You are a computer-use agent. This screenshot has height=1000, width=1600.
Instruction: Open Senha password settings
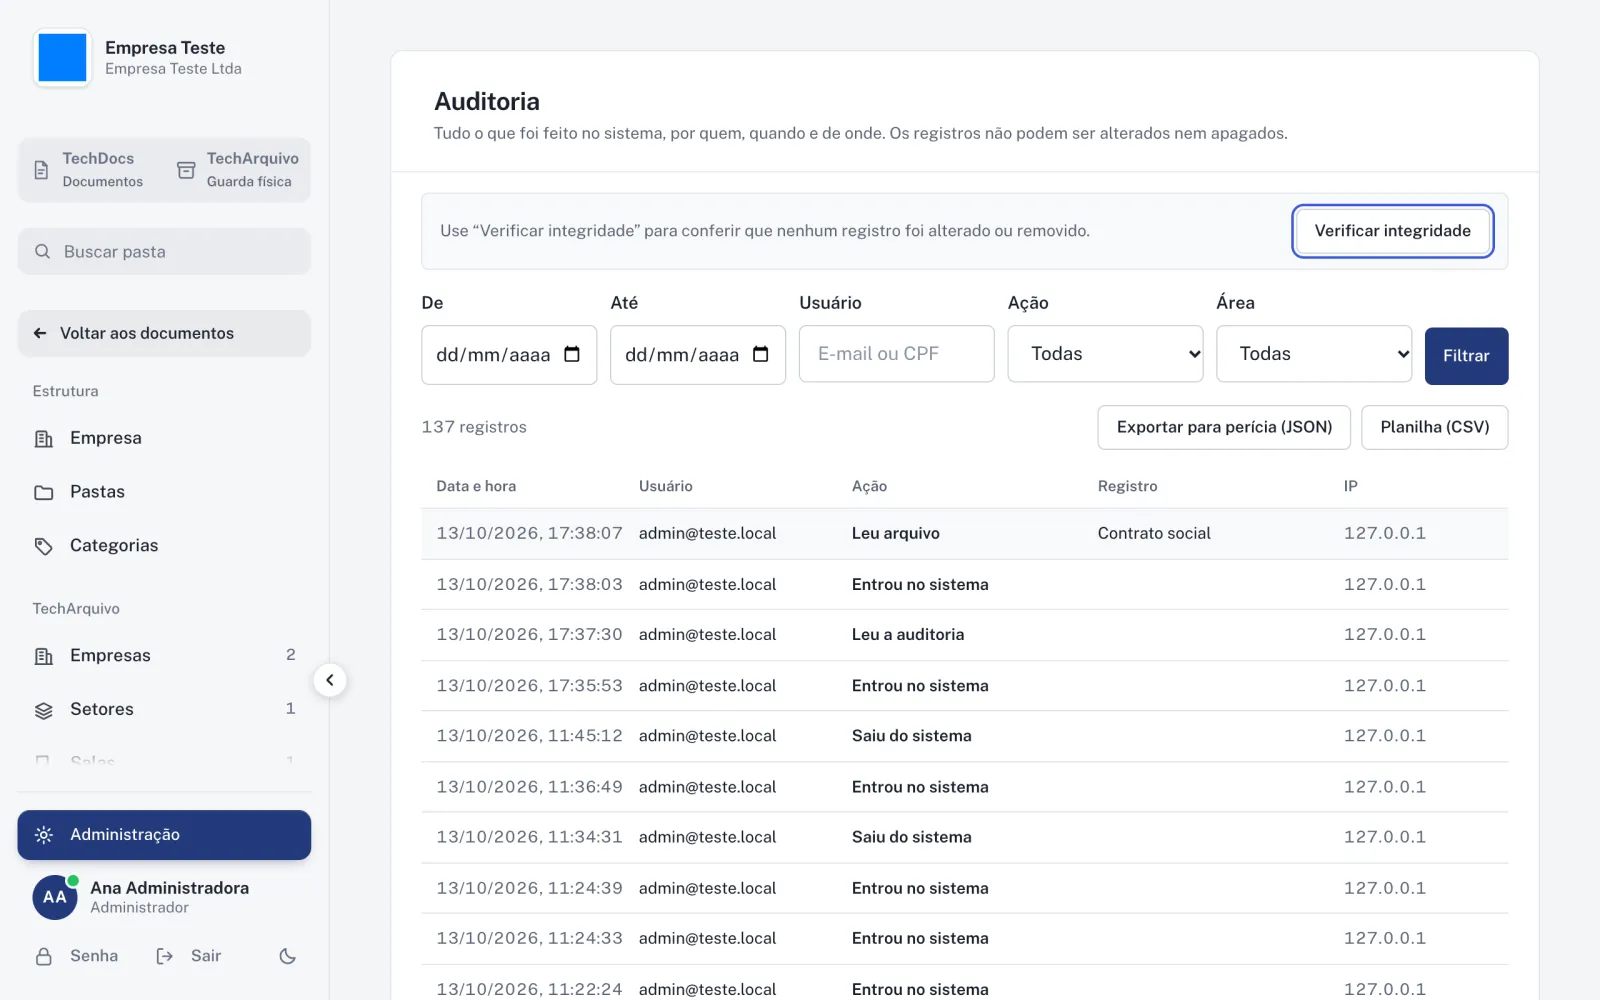click(x=77, y=956)
